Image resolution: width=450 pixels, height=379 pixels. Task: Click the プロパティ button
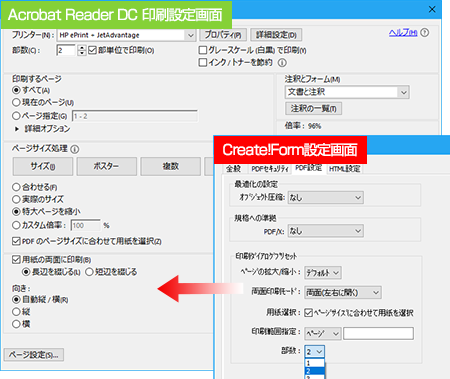click(x=223, y=35)
